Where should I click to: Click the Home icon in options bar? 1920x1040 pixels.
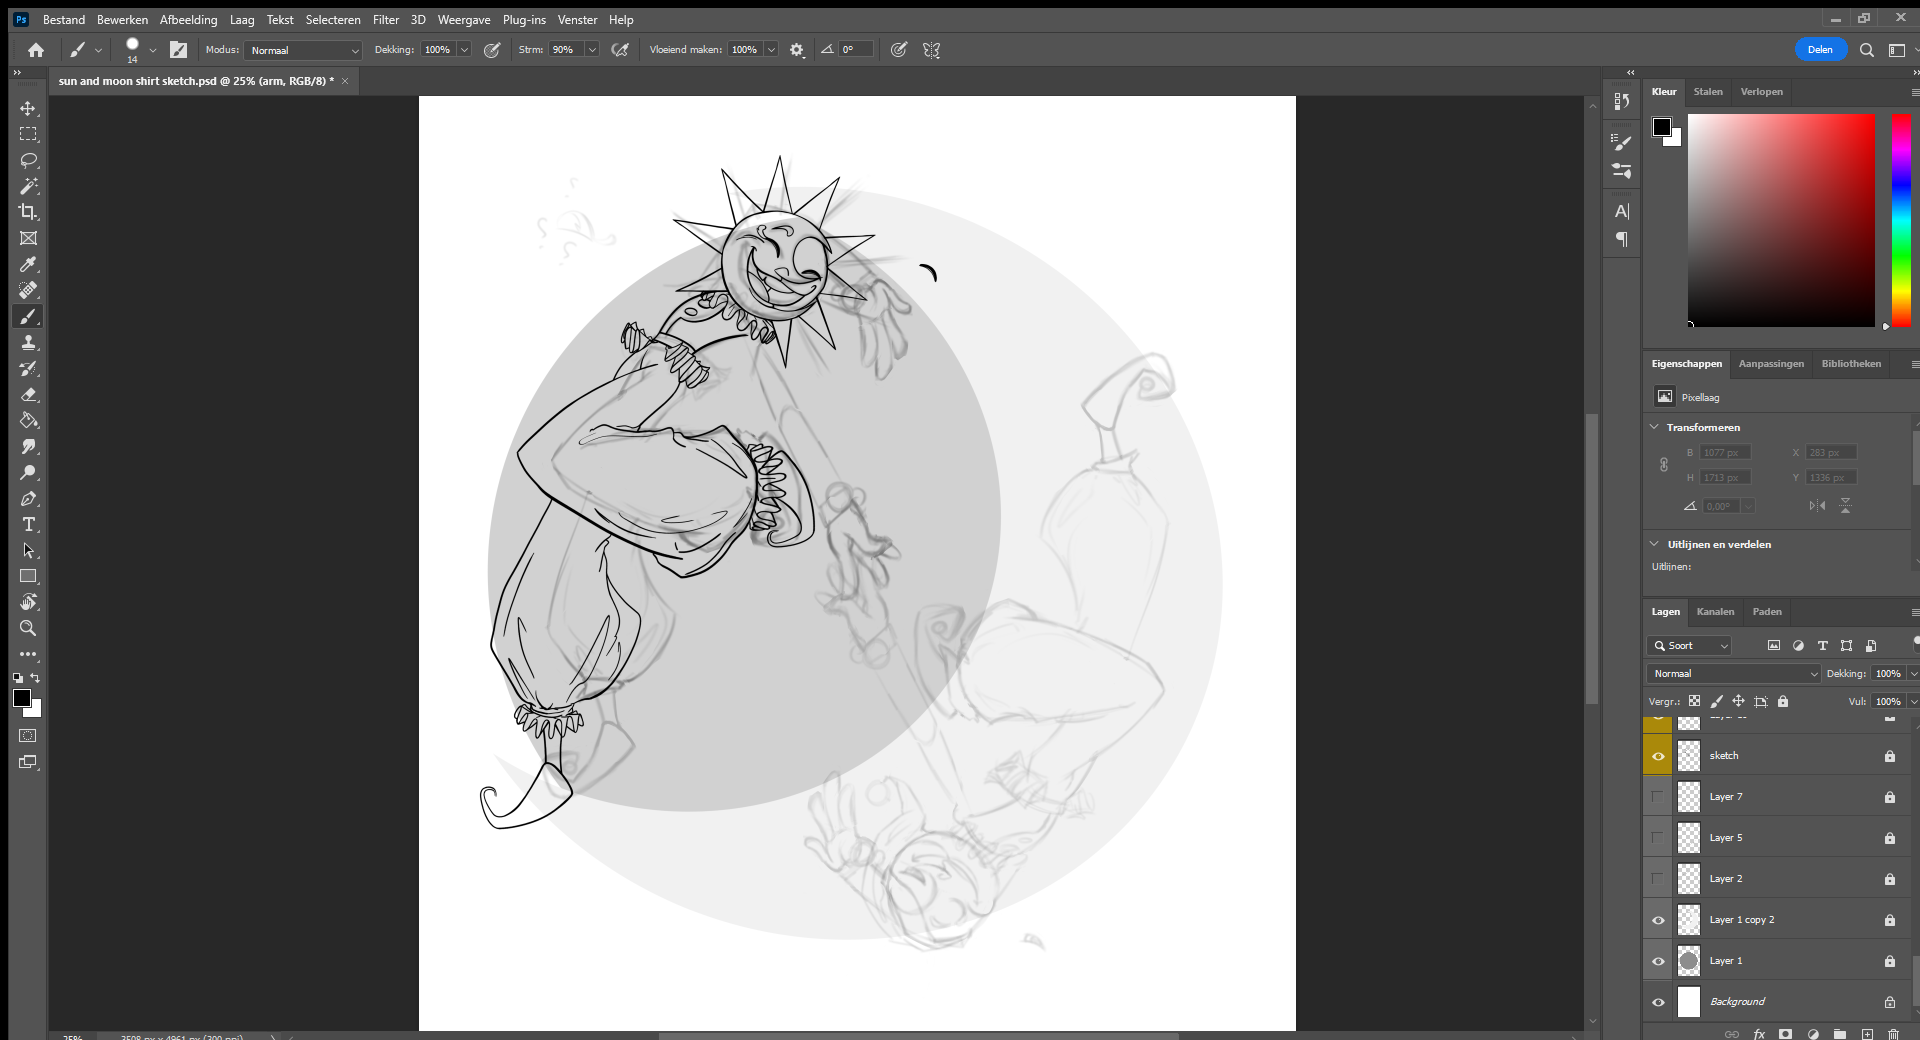coord(36,50)
